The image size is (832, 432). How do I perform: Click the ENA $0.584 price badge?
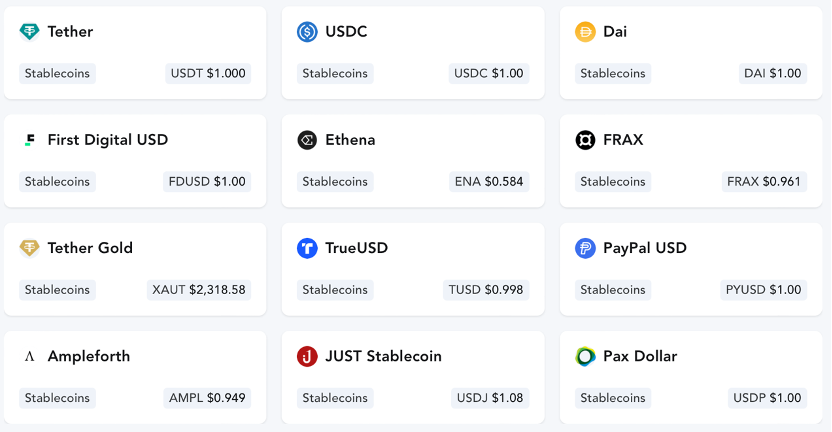pos(489,181)
